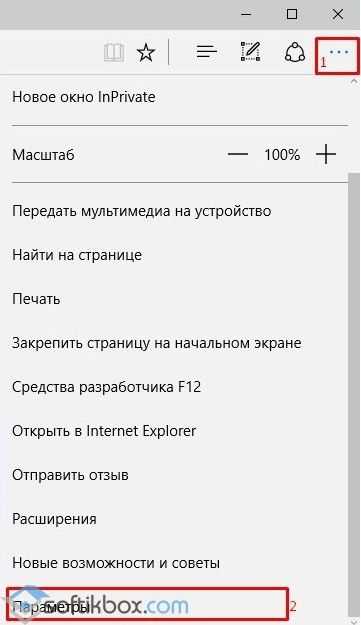This screenshot has height=625, width=361.
Task: Select the Печать menu entry
Action: click(175, 299)
